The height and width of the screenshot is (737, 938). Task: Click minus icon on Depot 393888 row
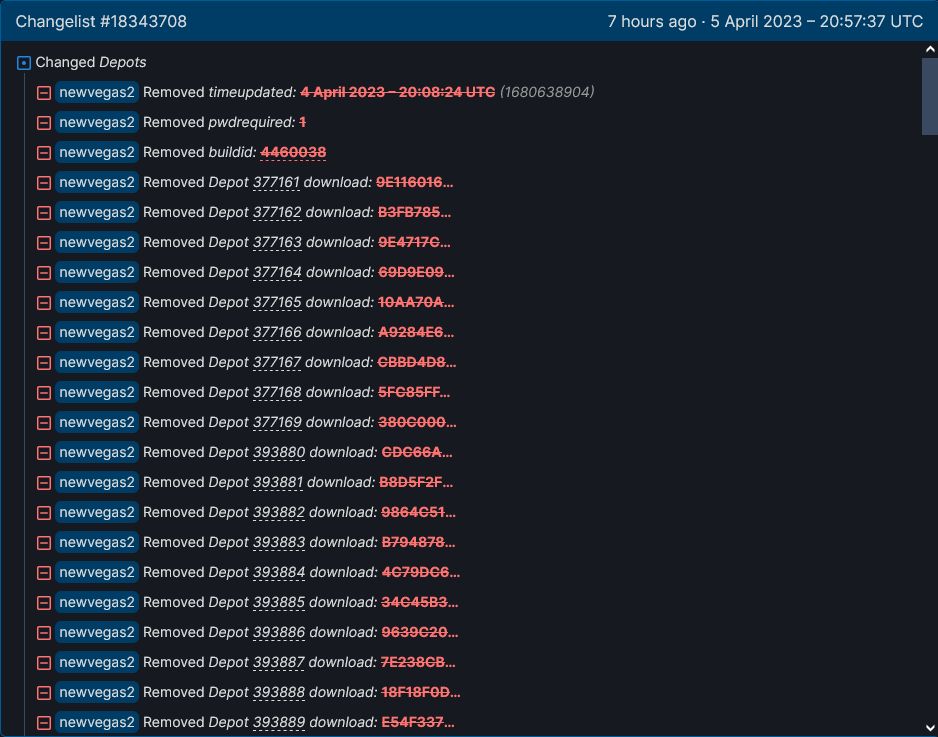click(44, 693)
